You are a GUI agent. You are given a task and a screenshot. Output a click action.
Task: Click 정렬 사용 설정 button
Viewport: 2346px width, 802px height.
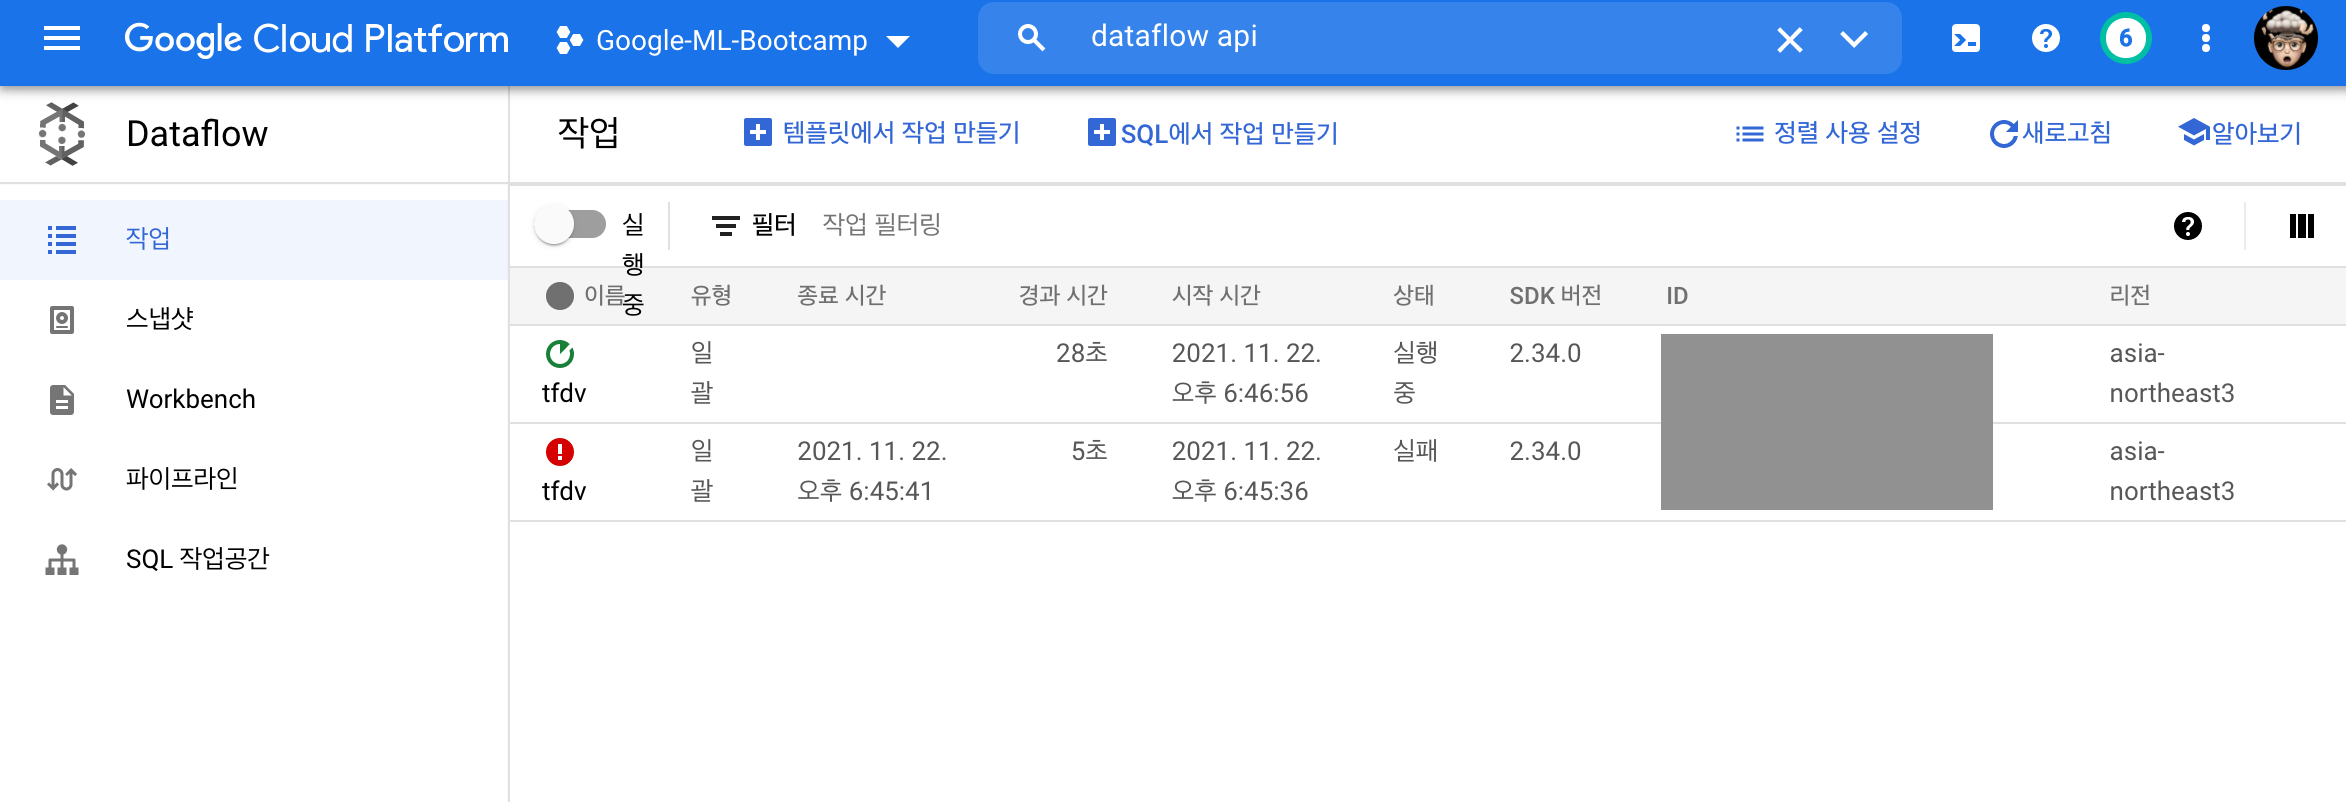[x=1828, y=132]
